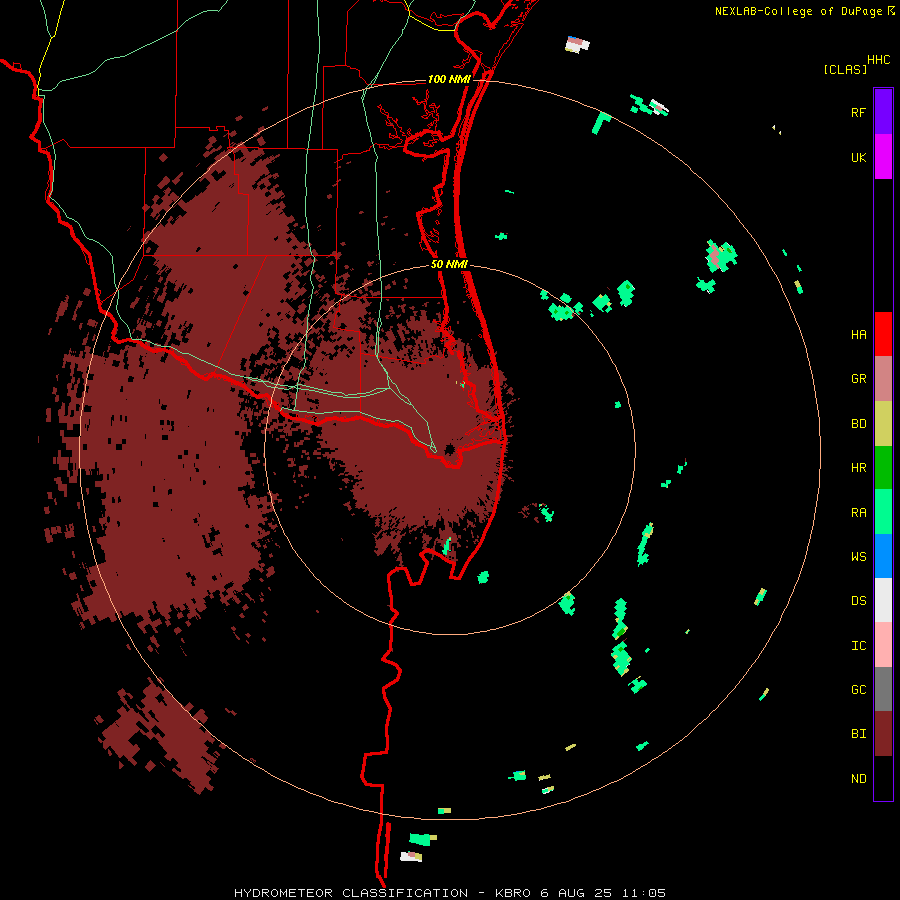
Task: Select the DS dry snow white swatch
Action: 883,600
